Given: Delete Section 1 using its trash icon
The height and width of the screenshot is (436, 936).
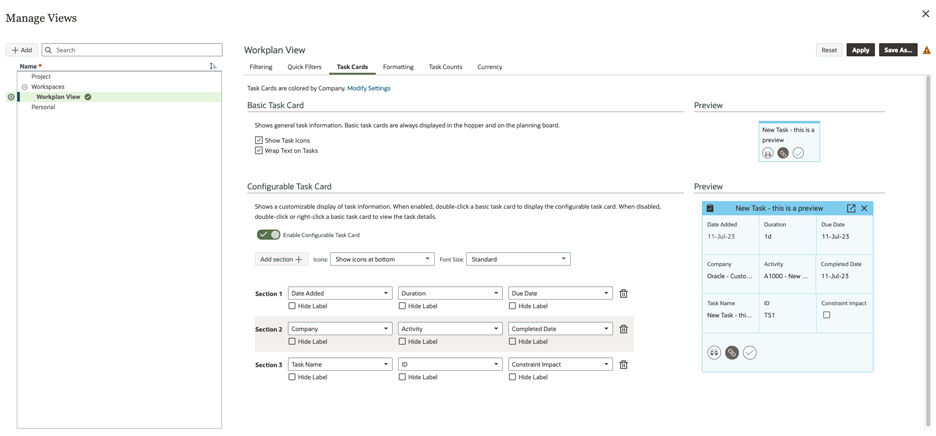Looking at the screenshot, I should click(x=623, y=294).
